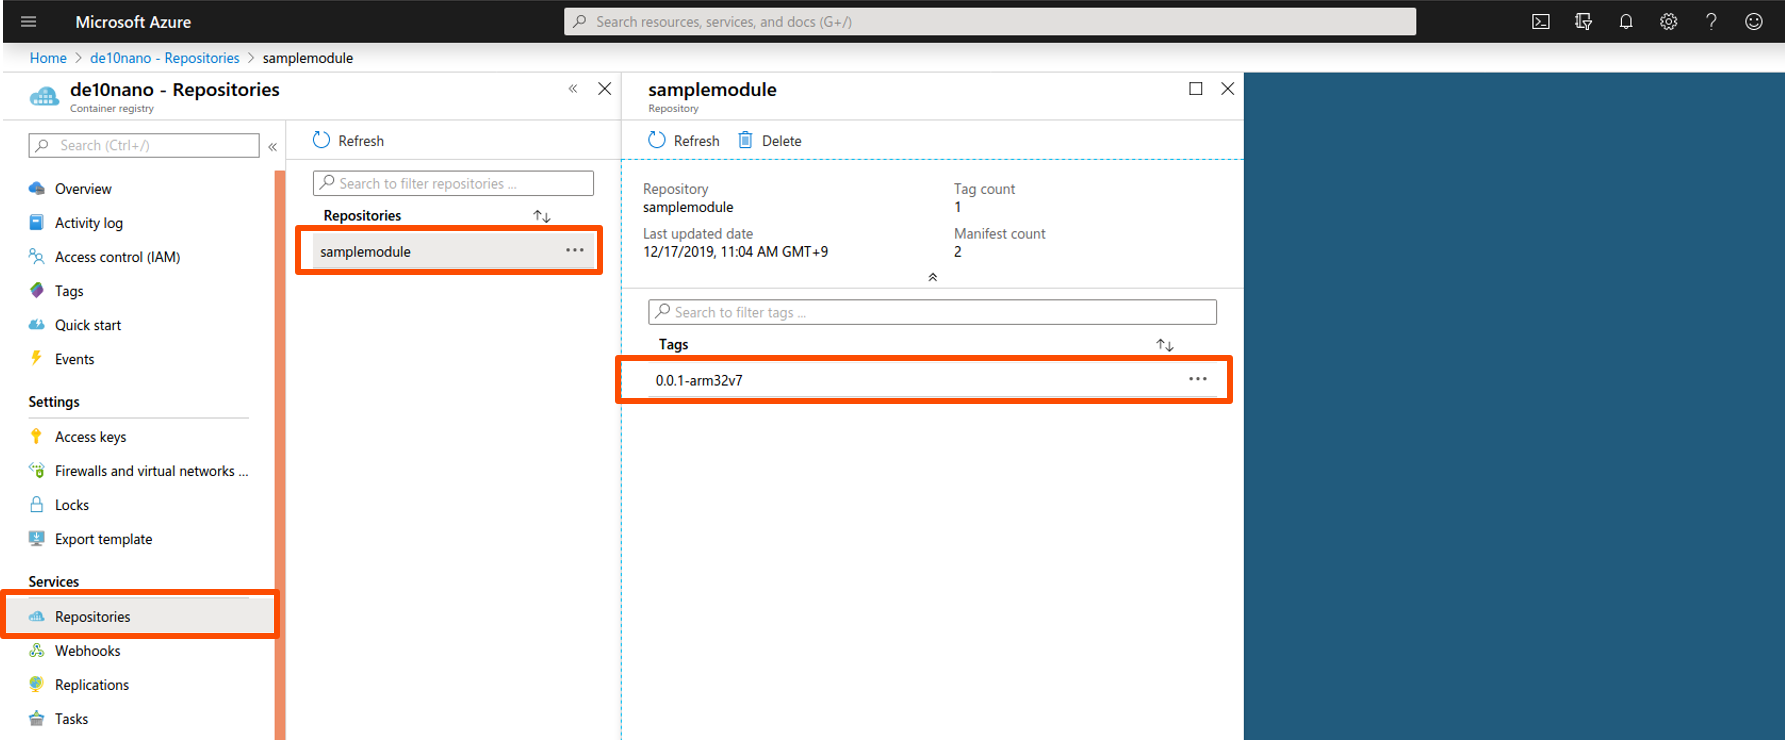
Task: Click the Search to filter tags field
Action: point(932,312)
